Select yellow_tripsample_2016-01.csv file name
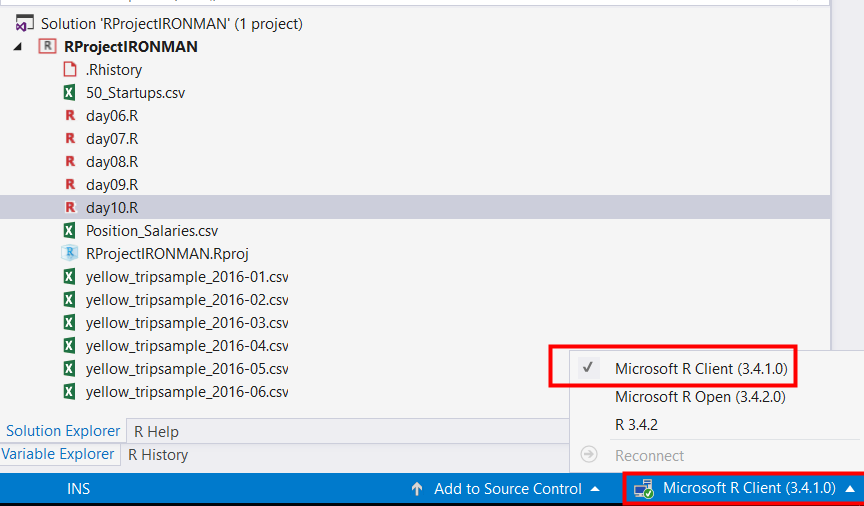864x506 pixels. tap(187, 277)
